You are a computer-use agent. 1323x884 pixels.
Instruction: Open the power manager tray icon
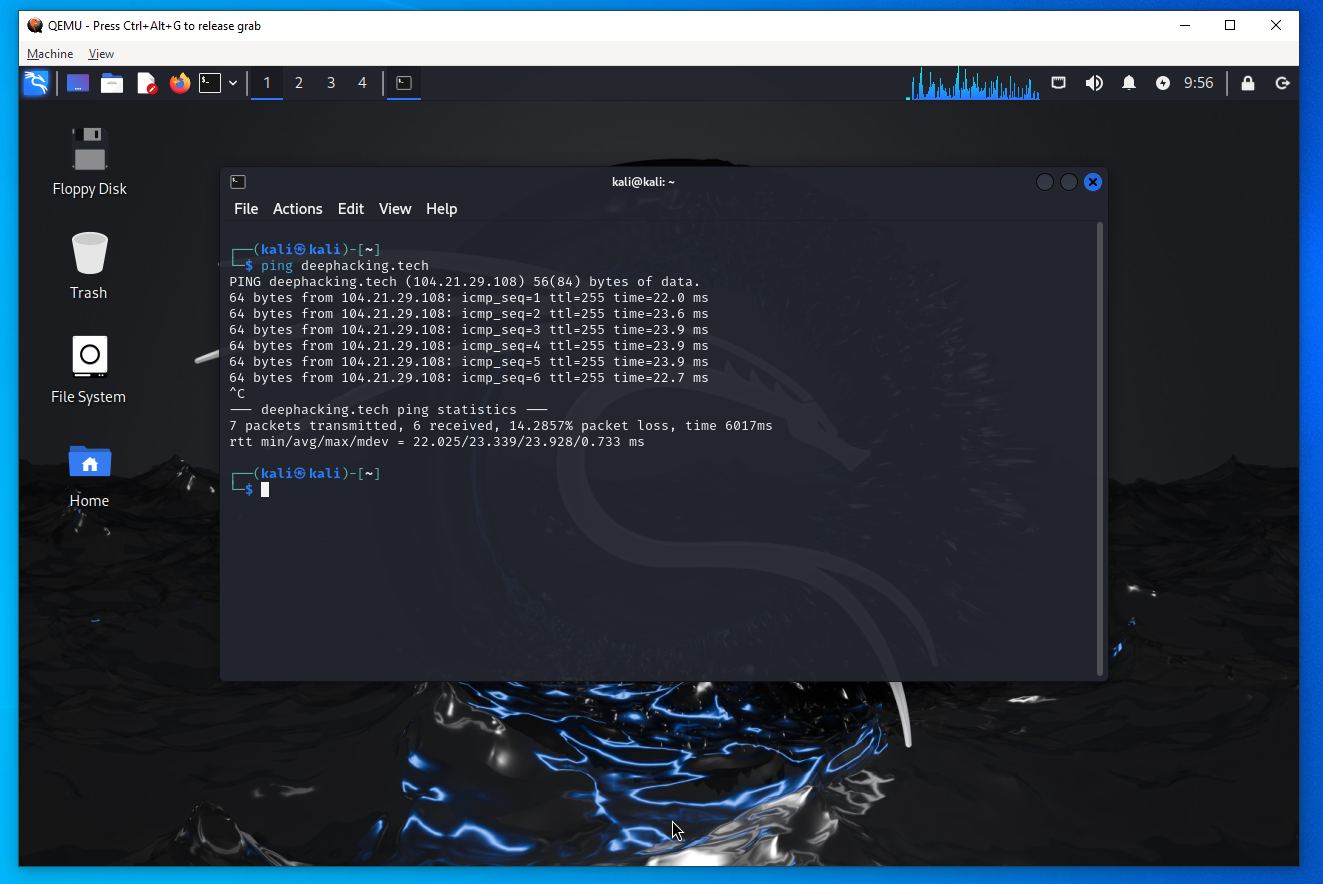(x=1162, y=83)
